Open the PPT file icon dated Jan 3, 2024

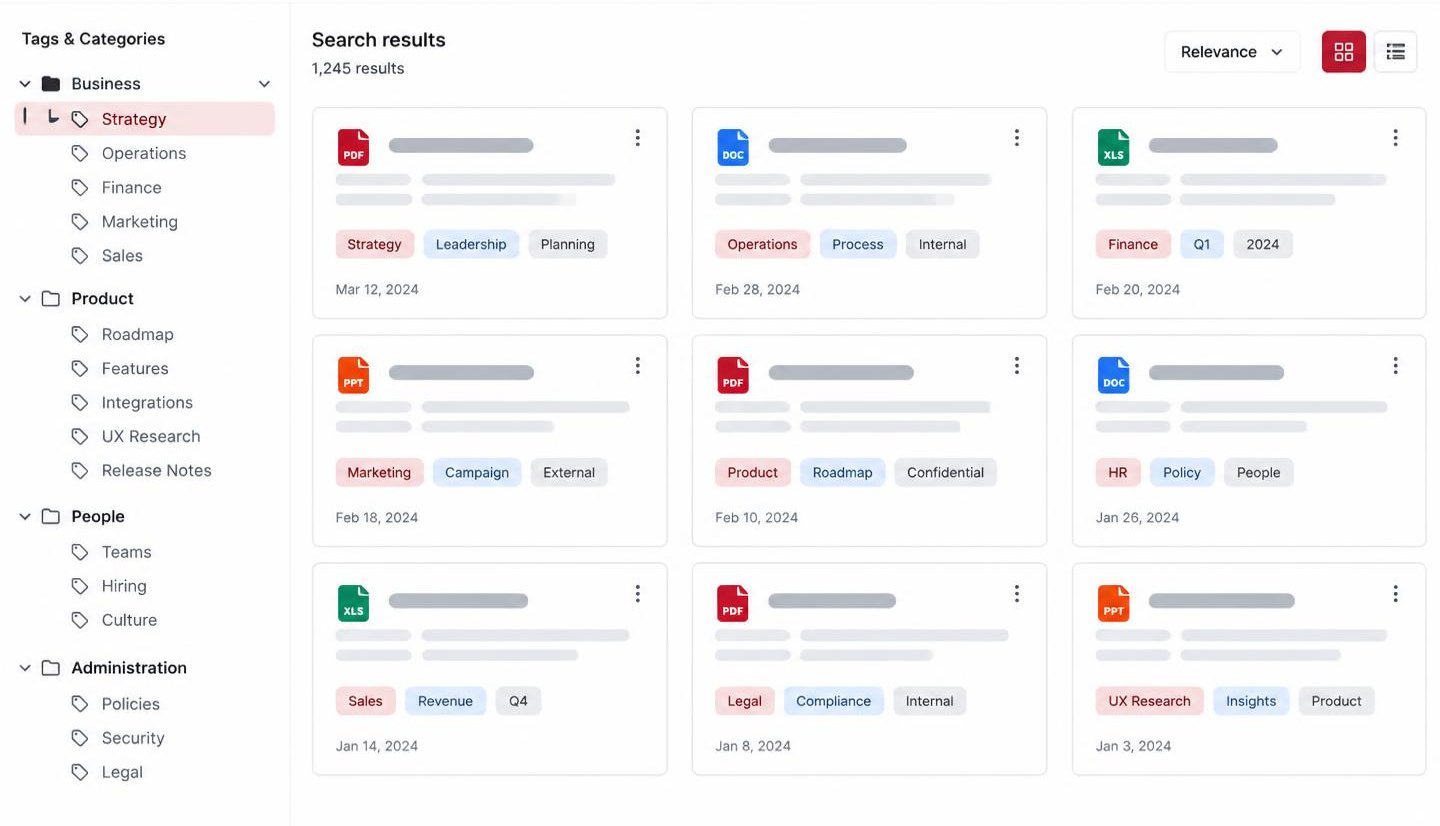[1113, 603]
